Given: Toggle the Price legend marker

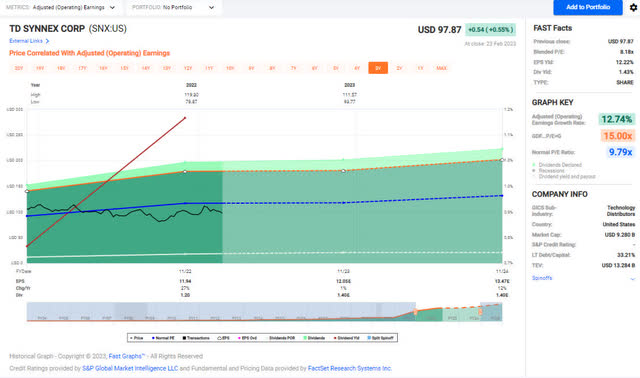Looking at the screenshot, I should (x=131, y=338).
